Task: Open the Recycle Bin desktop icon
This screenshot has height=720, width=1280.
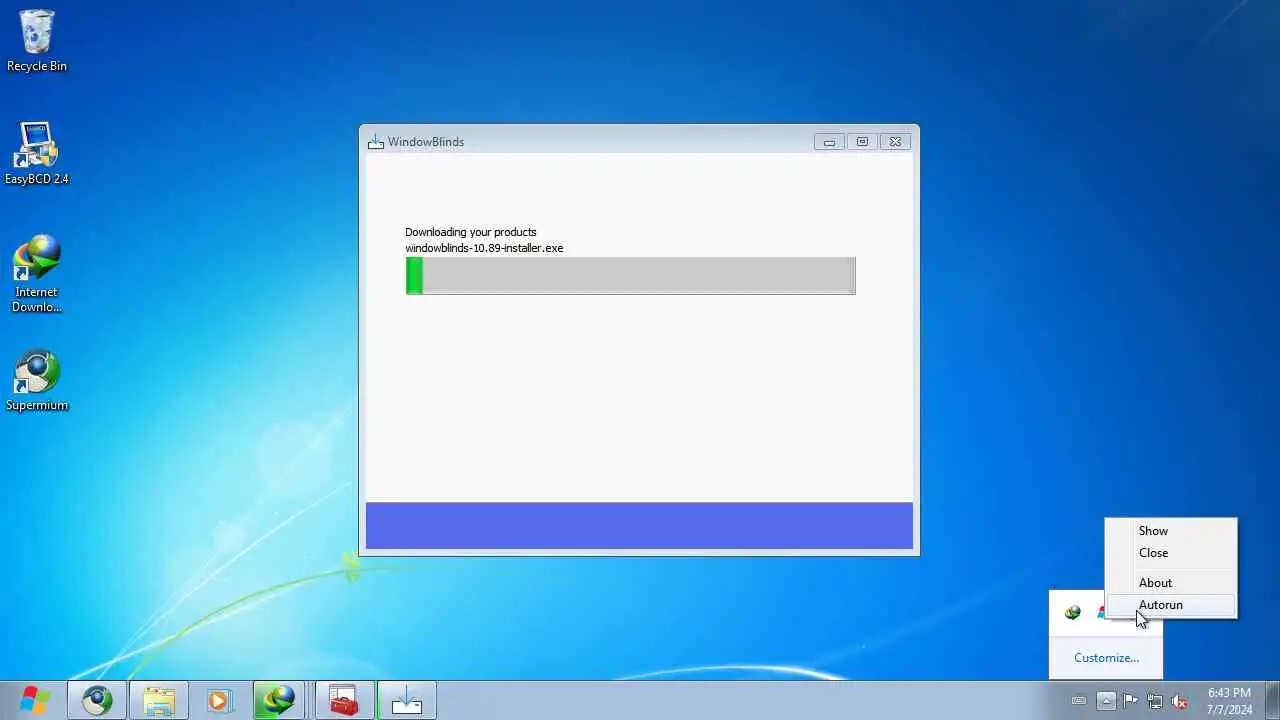Action: click(x=37, y=42)
